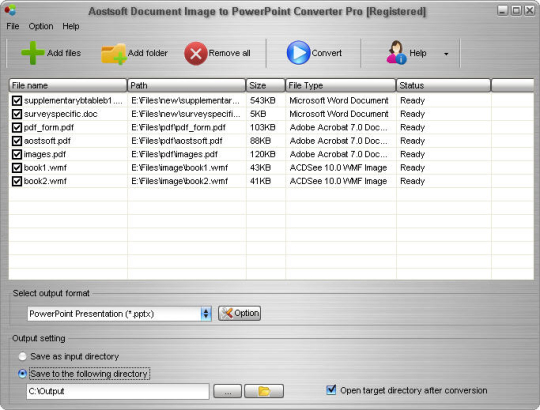Select the surveyspecific.doc file name
This screenshot has width=540, height=410.
pyautogui.click(x=61, y=114)
